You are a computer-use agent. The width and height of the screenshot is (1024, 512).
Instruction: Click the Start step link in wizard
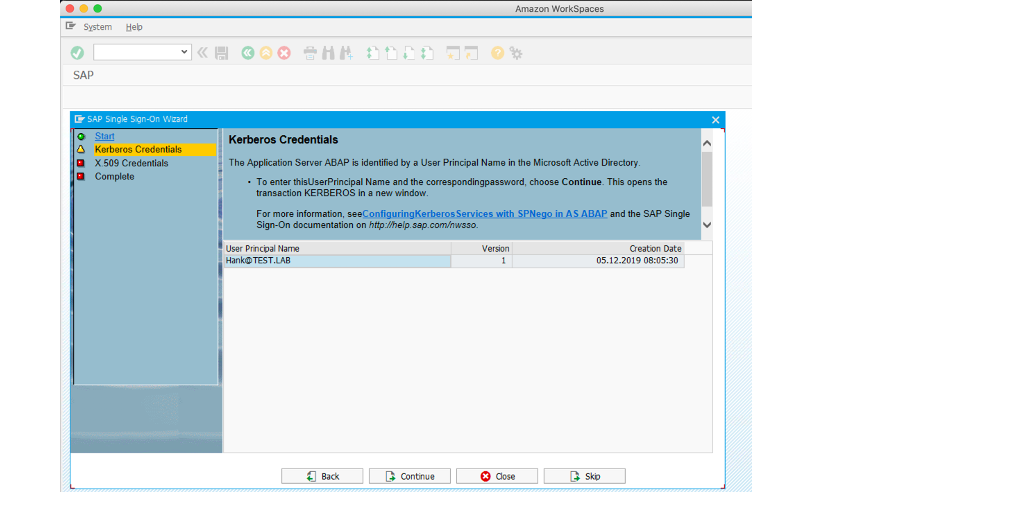coord(104,136)
